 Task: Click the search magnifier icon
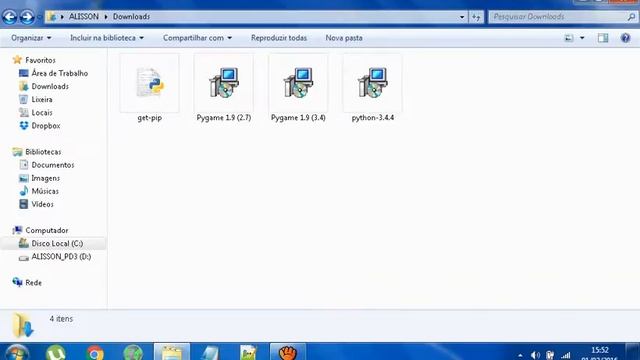631,17
